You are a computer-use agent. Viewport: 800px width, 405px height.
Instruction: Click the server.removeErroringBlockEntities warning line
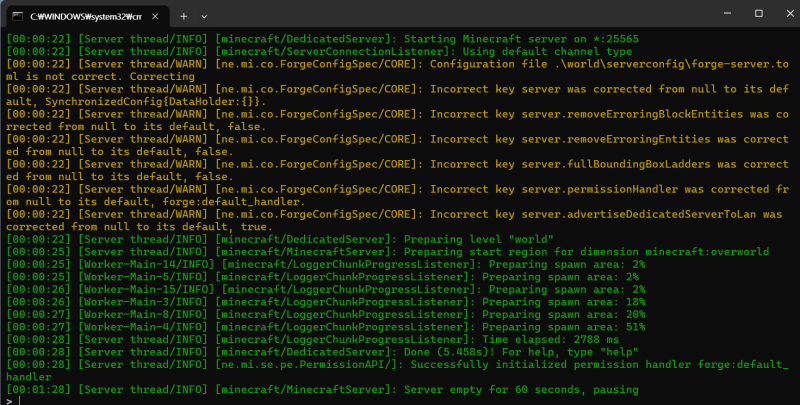[397, 120]
